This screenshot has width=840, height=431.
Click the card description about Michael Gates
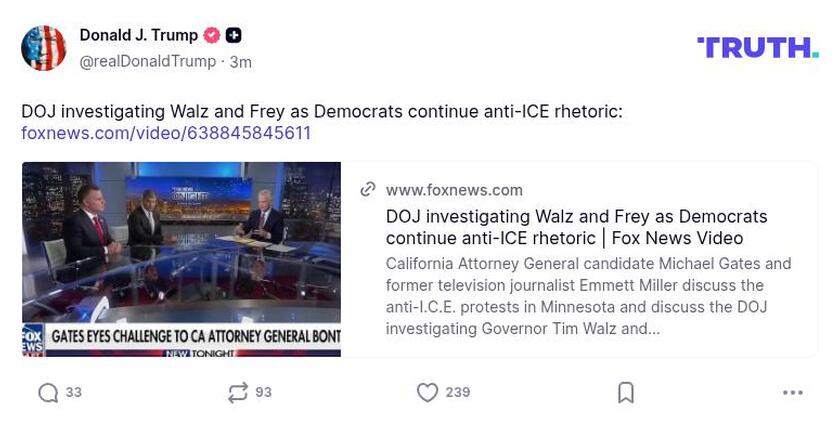[588, 296]
